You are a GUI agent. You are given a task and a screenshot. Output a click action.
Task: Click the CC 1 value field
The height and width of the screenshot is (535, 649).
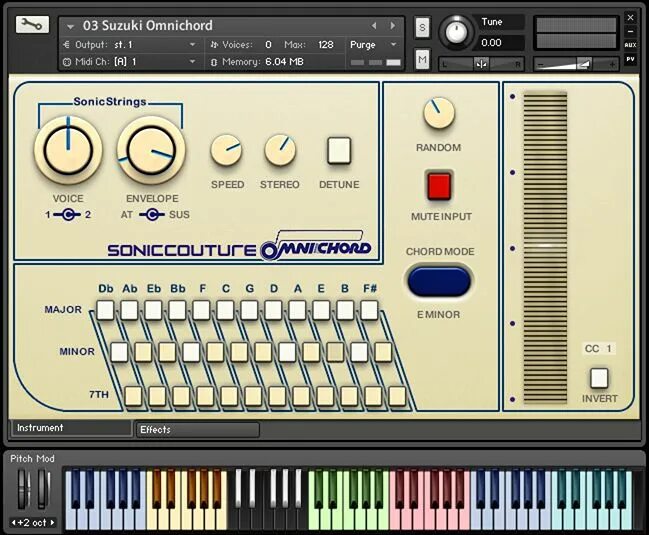click(x=599, y=349)
